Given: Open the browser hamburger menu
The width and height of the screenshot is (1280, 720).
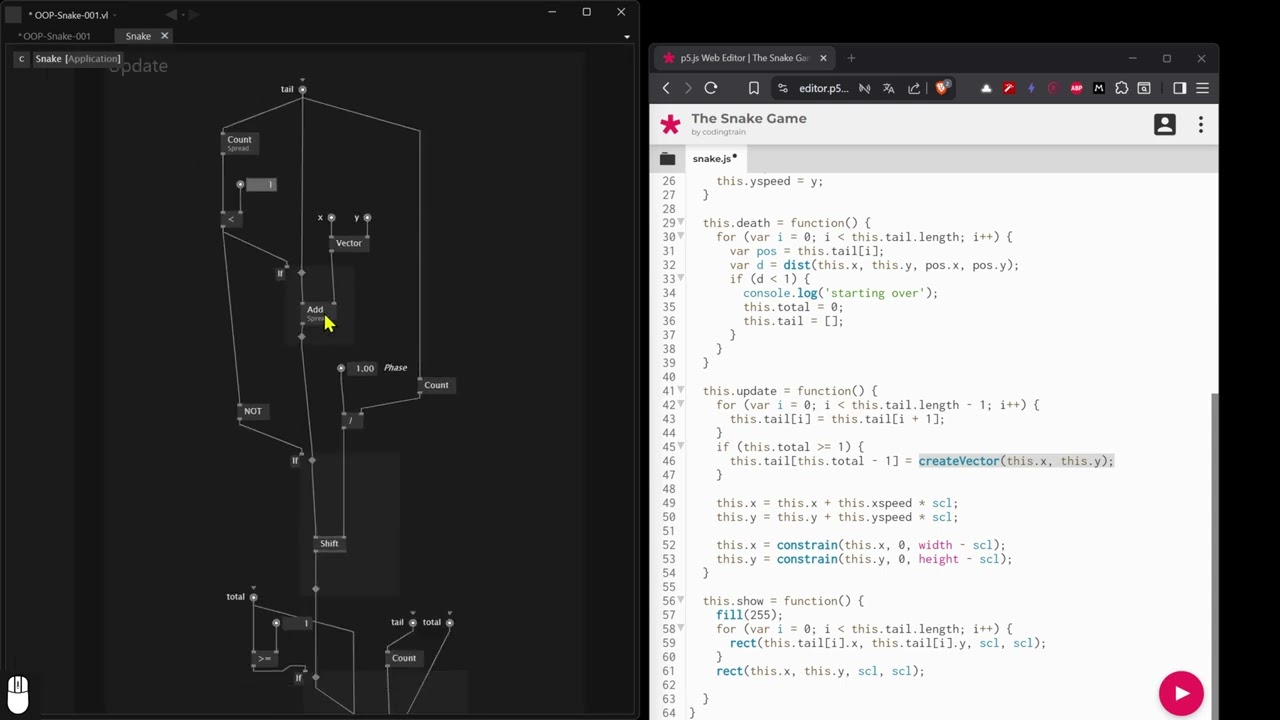Looking at the screenshot, I should tap(1203, 88).
